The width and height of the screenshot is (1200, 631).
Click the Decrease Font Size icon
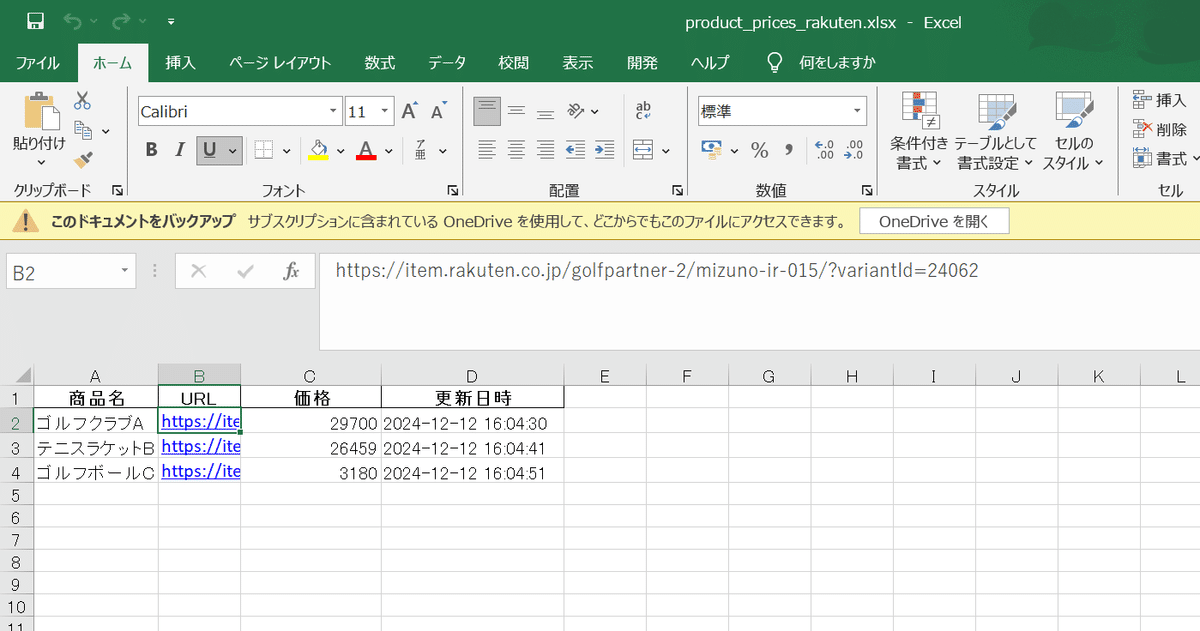(x=438, y=111)
